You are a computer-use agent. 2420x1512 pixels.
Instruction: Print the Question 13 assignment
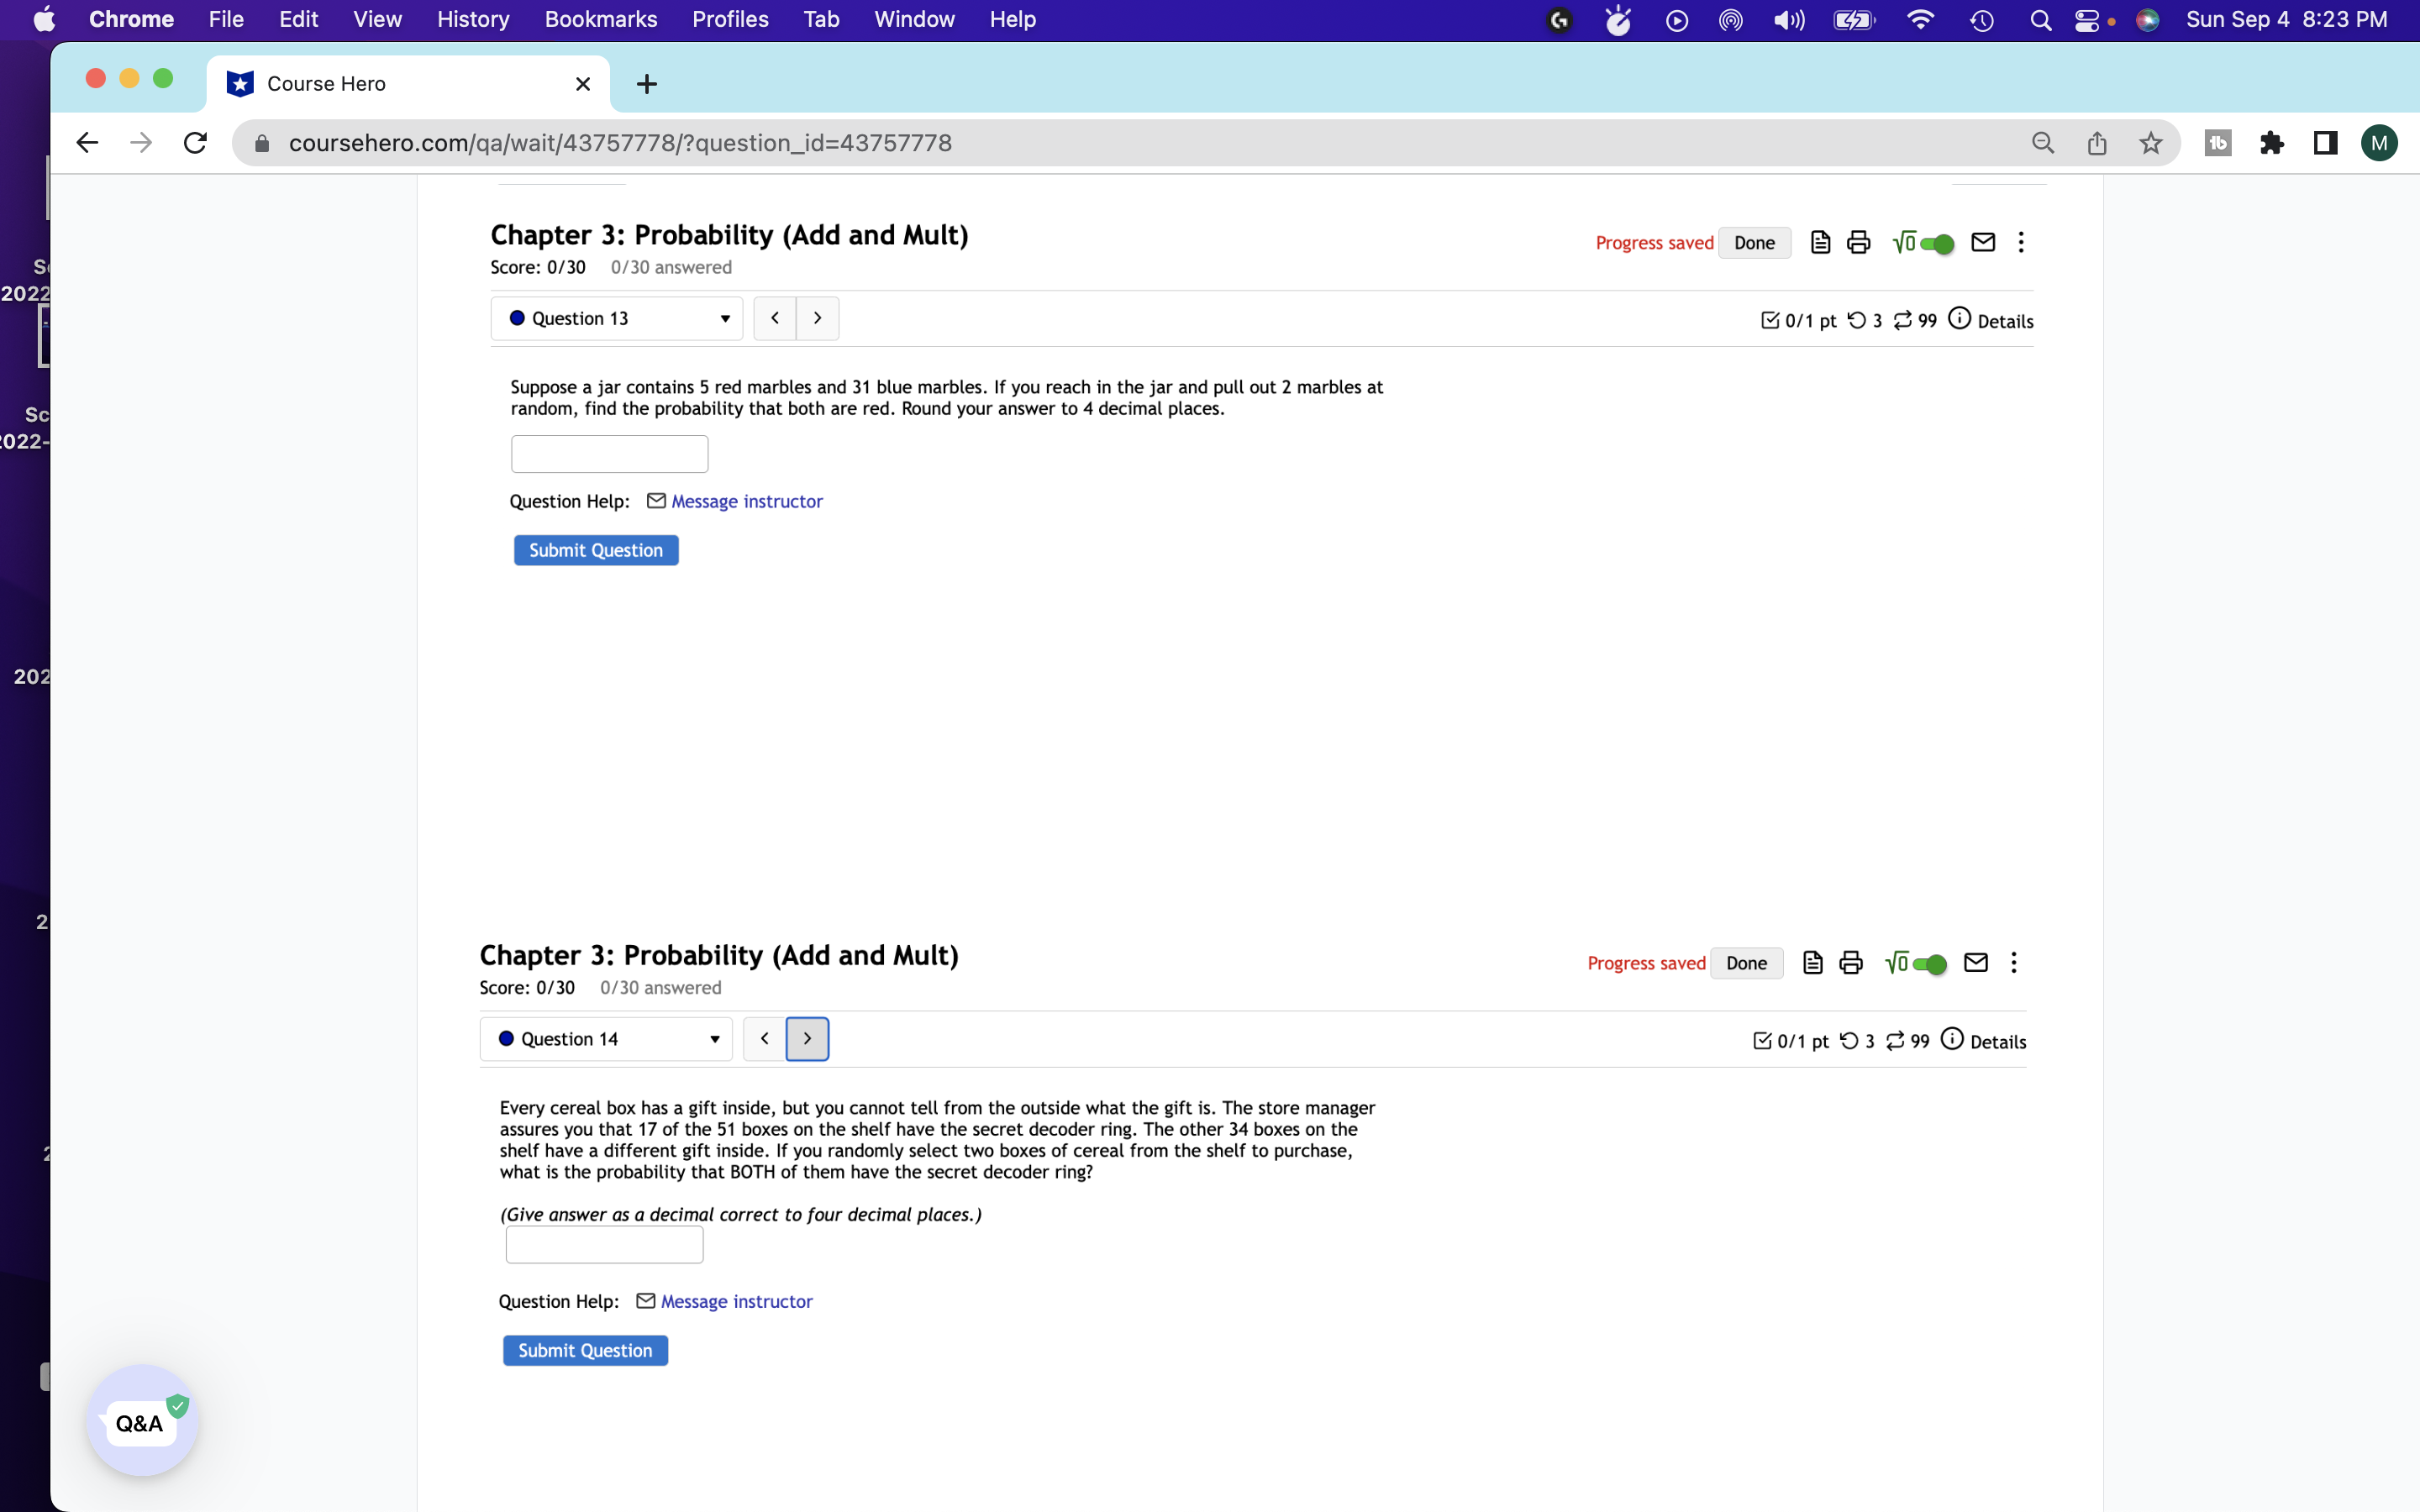point(1858,242)
